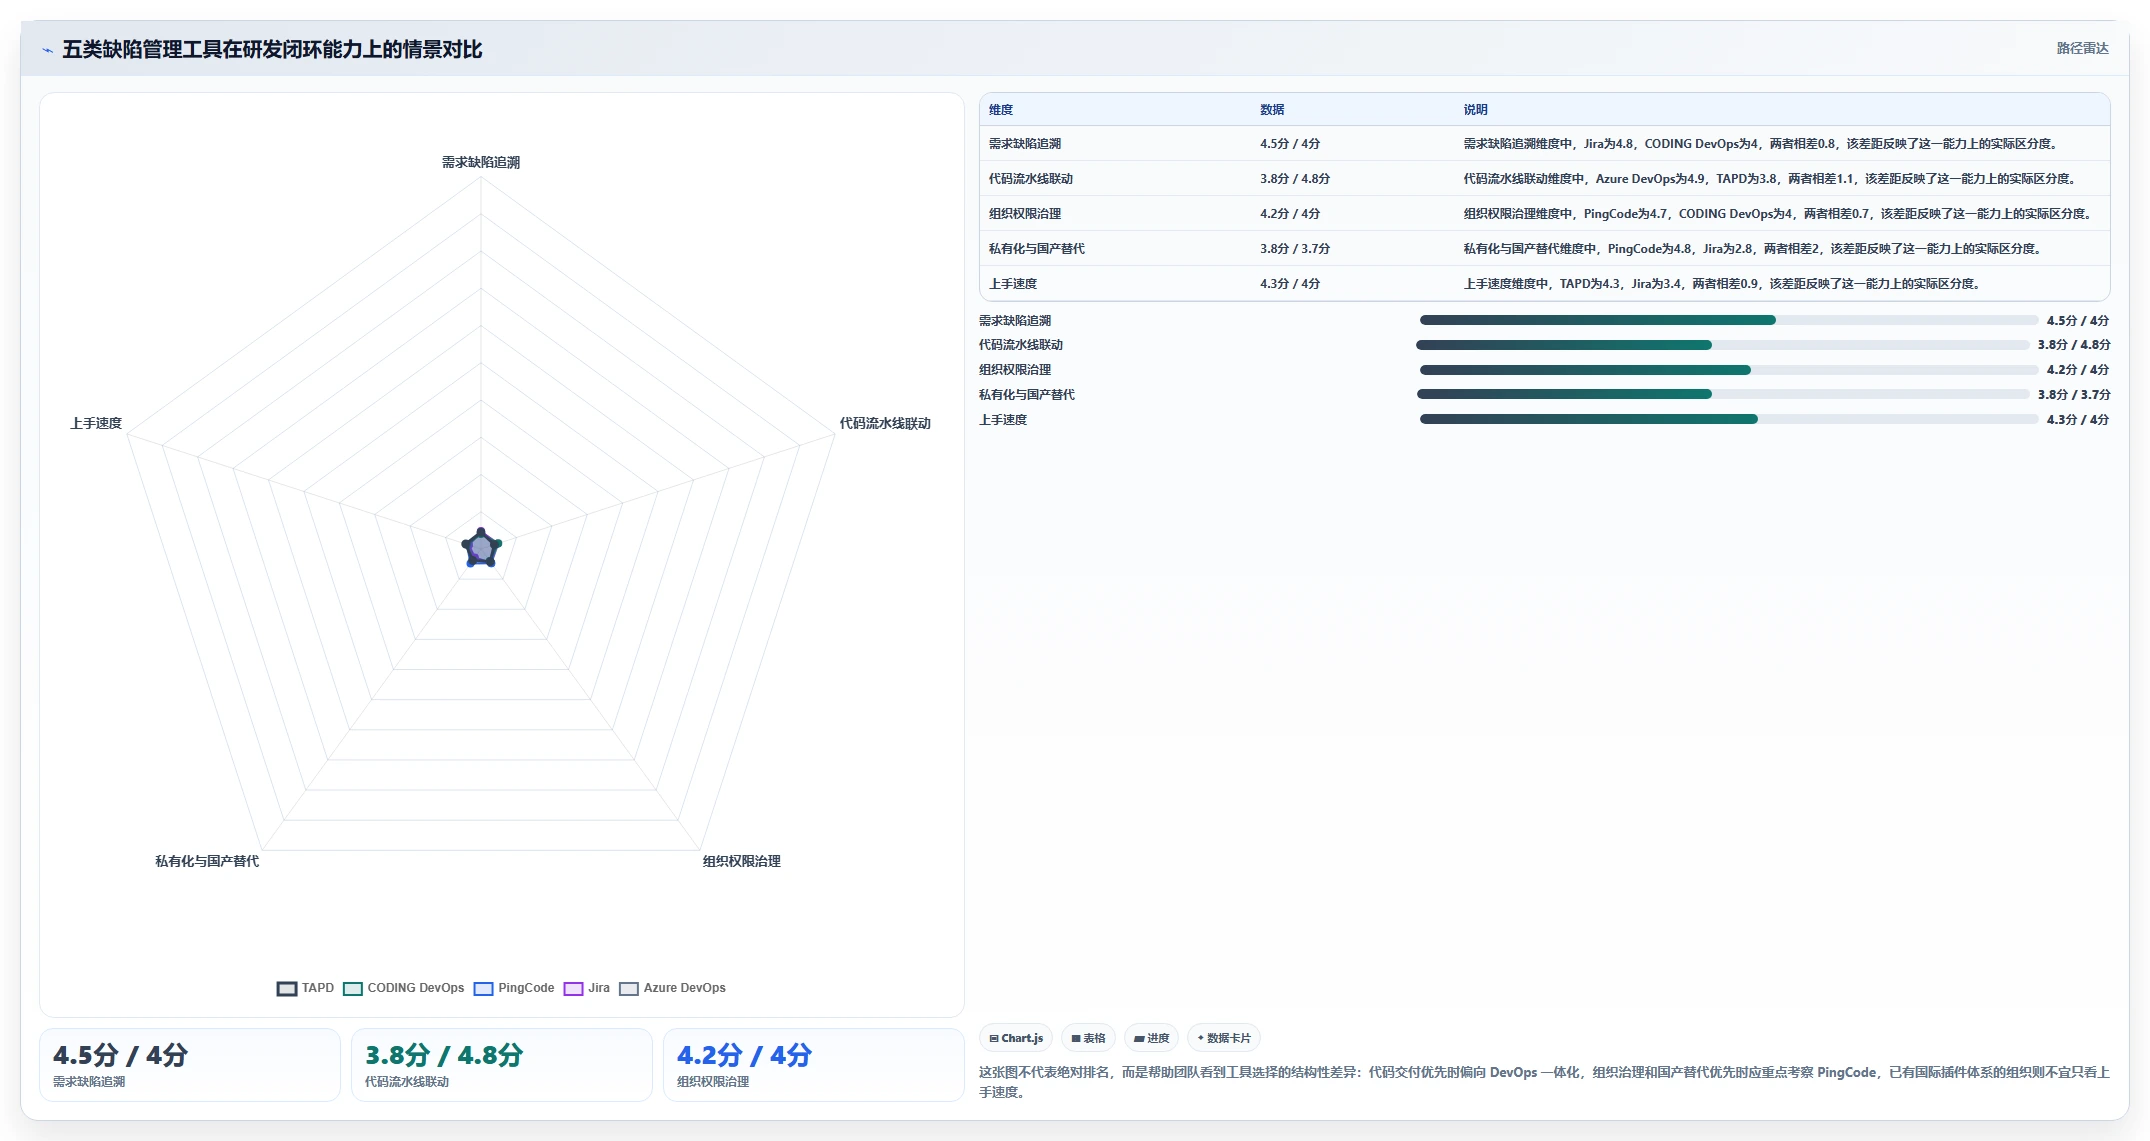Click the 4.5分 / 4分 data card

190,1065
